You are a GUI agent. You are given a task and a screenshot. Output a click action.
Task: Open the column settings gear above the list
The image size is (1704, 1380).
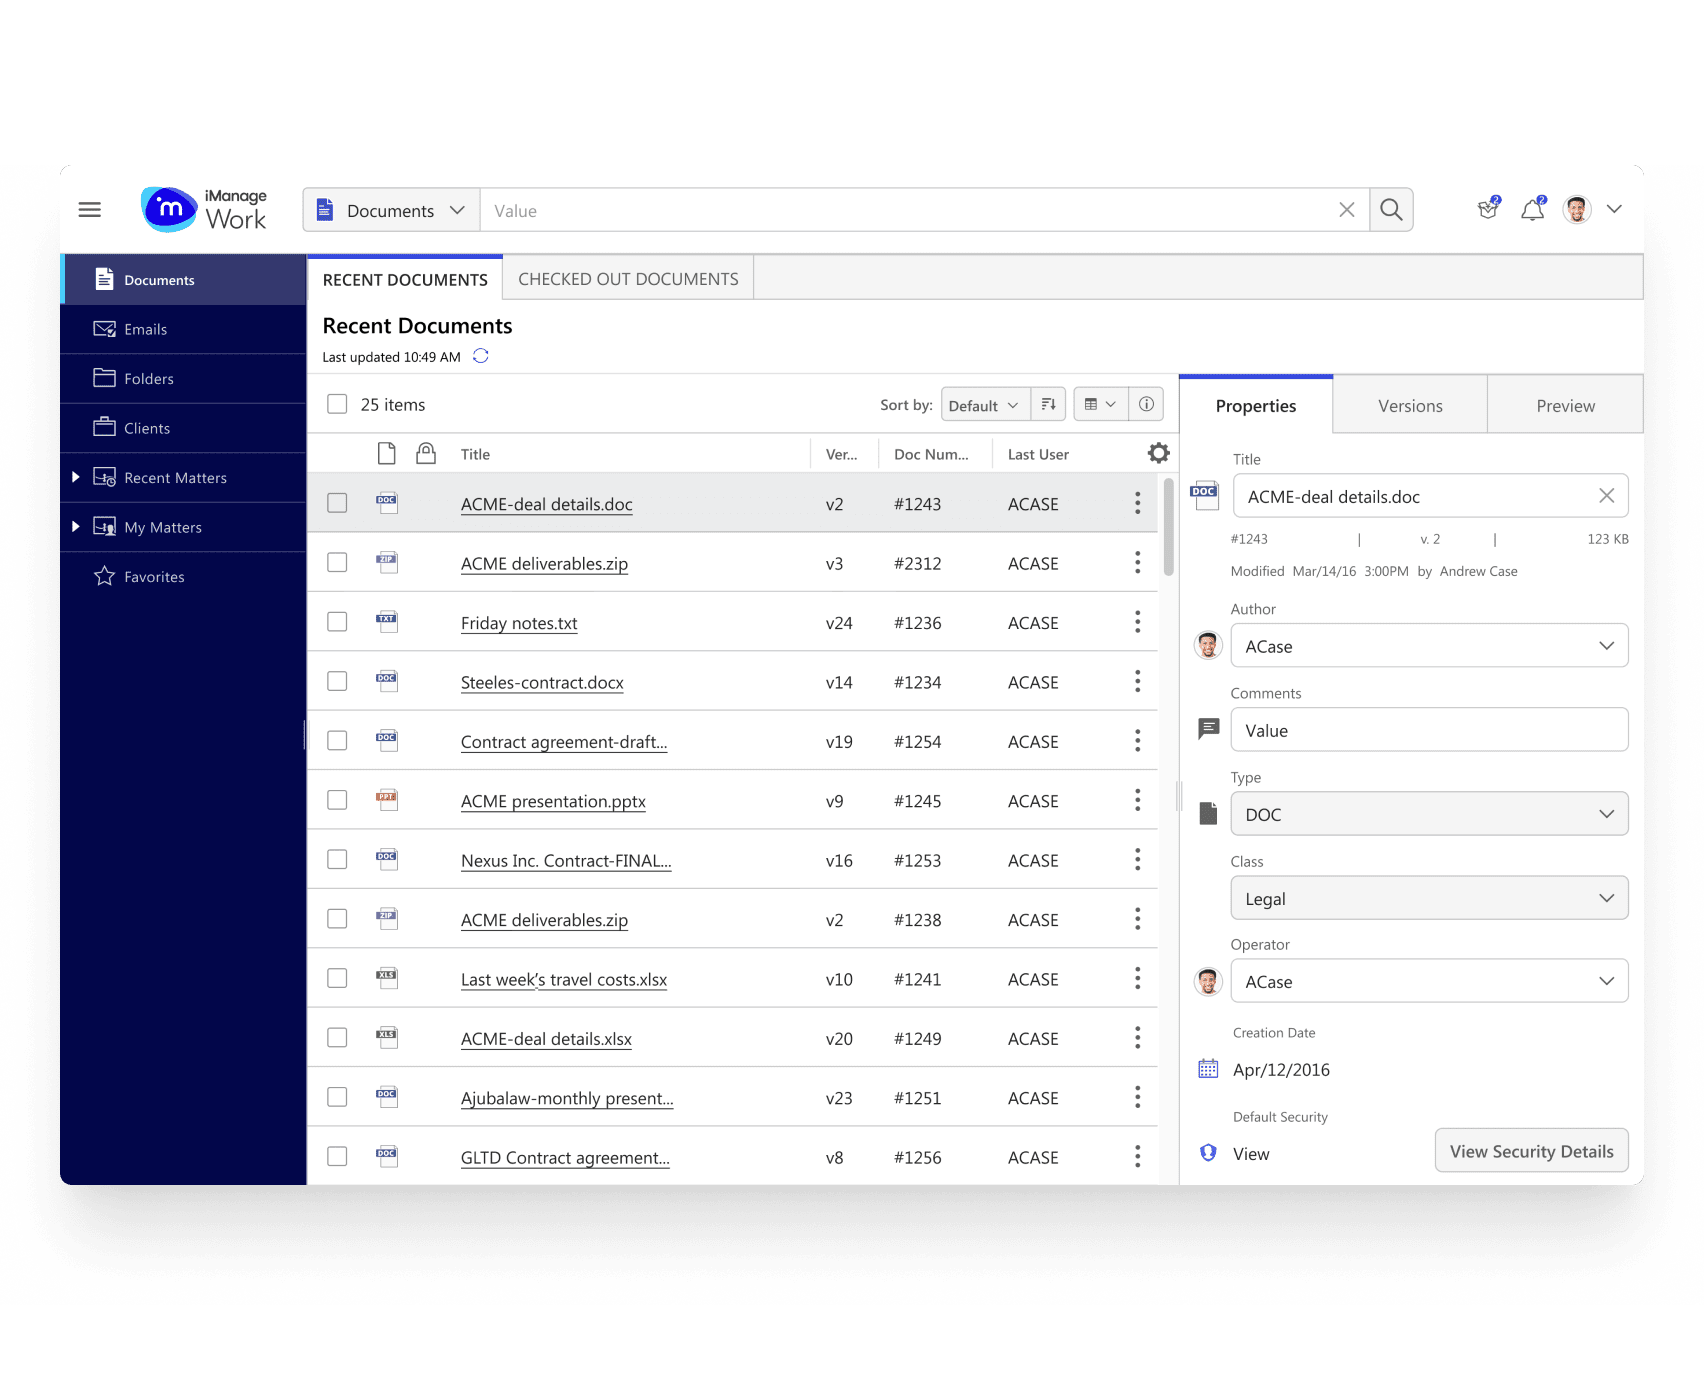point(1159,453)
